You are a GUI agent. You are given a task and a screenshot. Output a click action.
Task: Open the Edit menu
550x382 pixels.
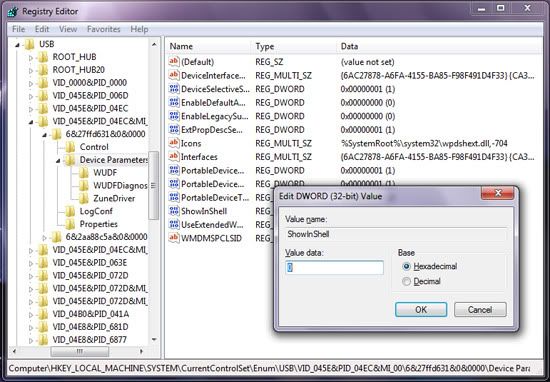(x=42, y=29)
